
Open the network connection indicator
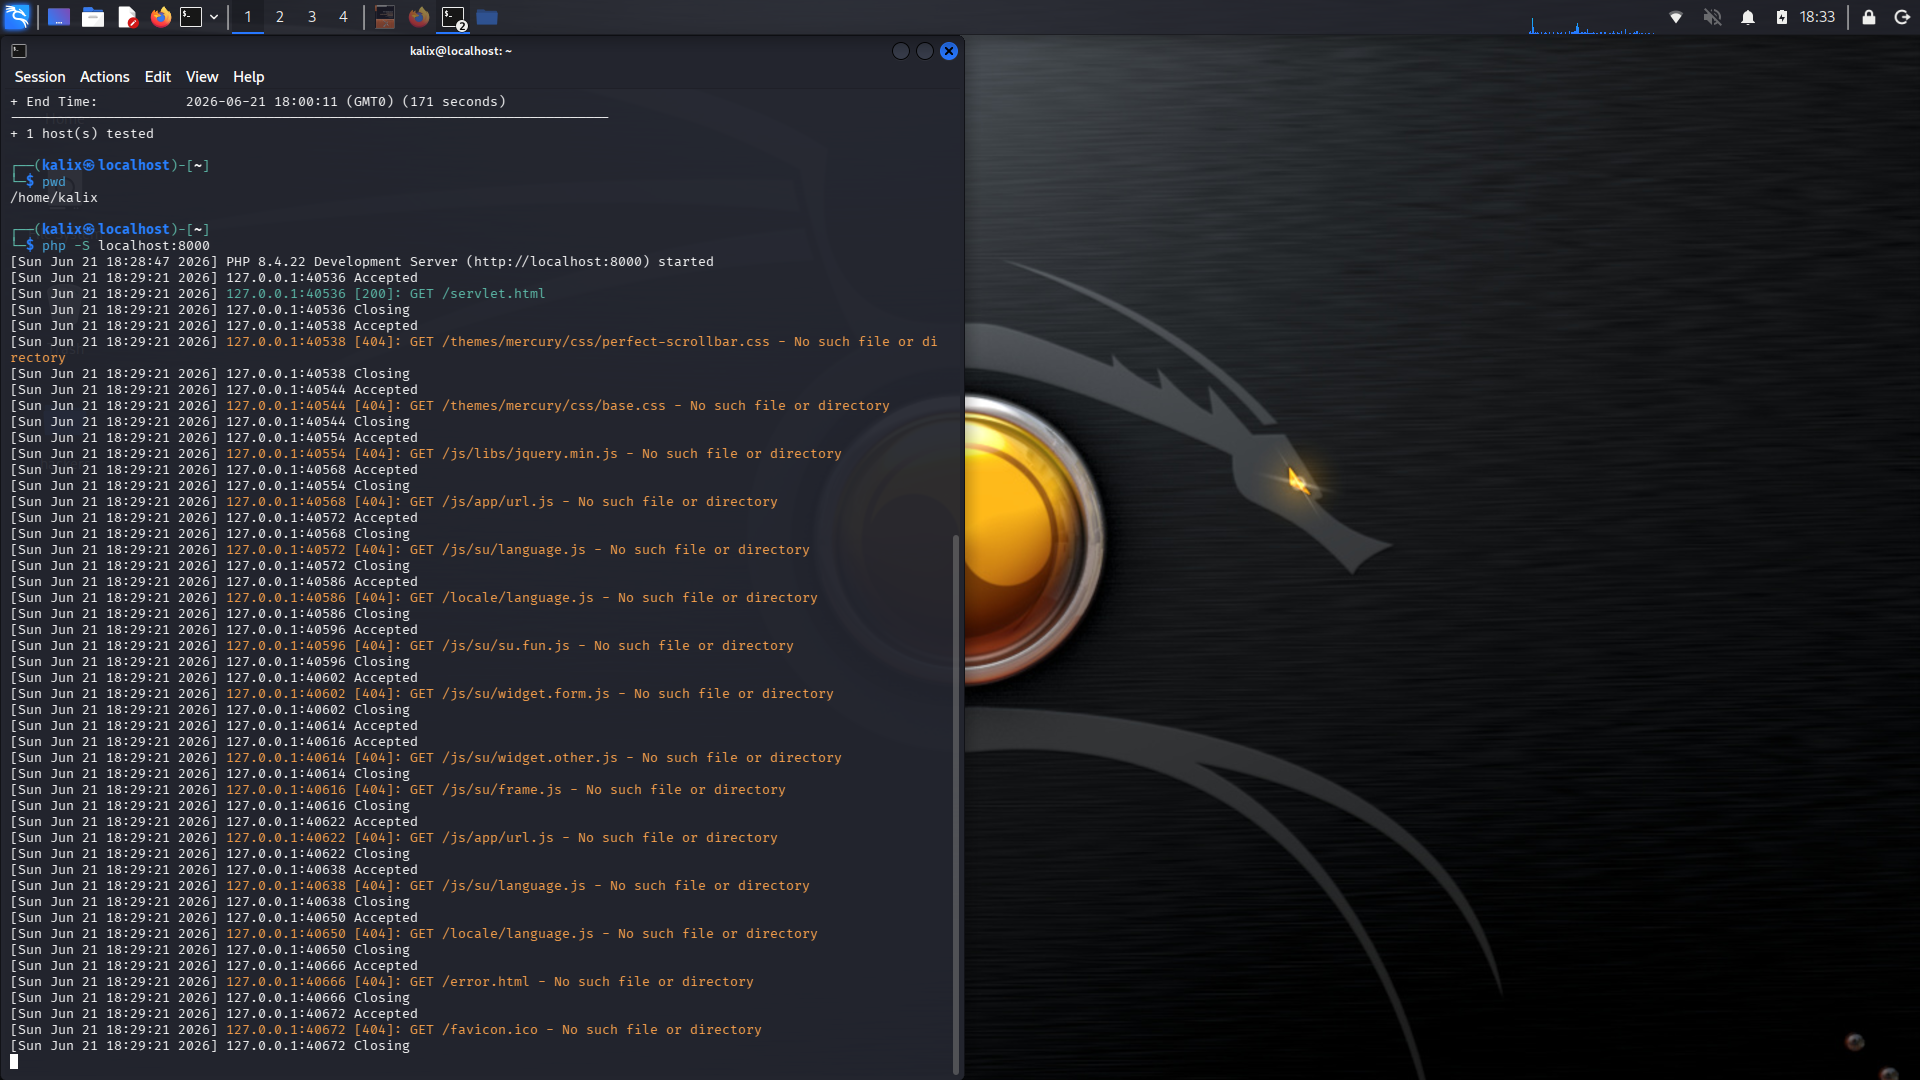click(1676, 17)
